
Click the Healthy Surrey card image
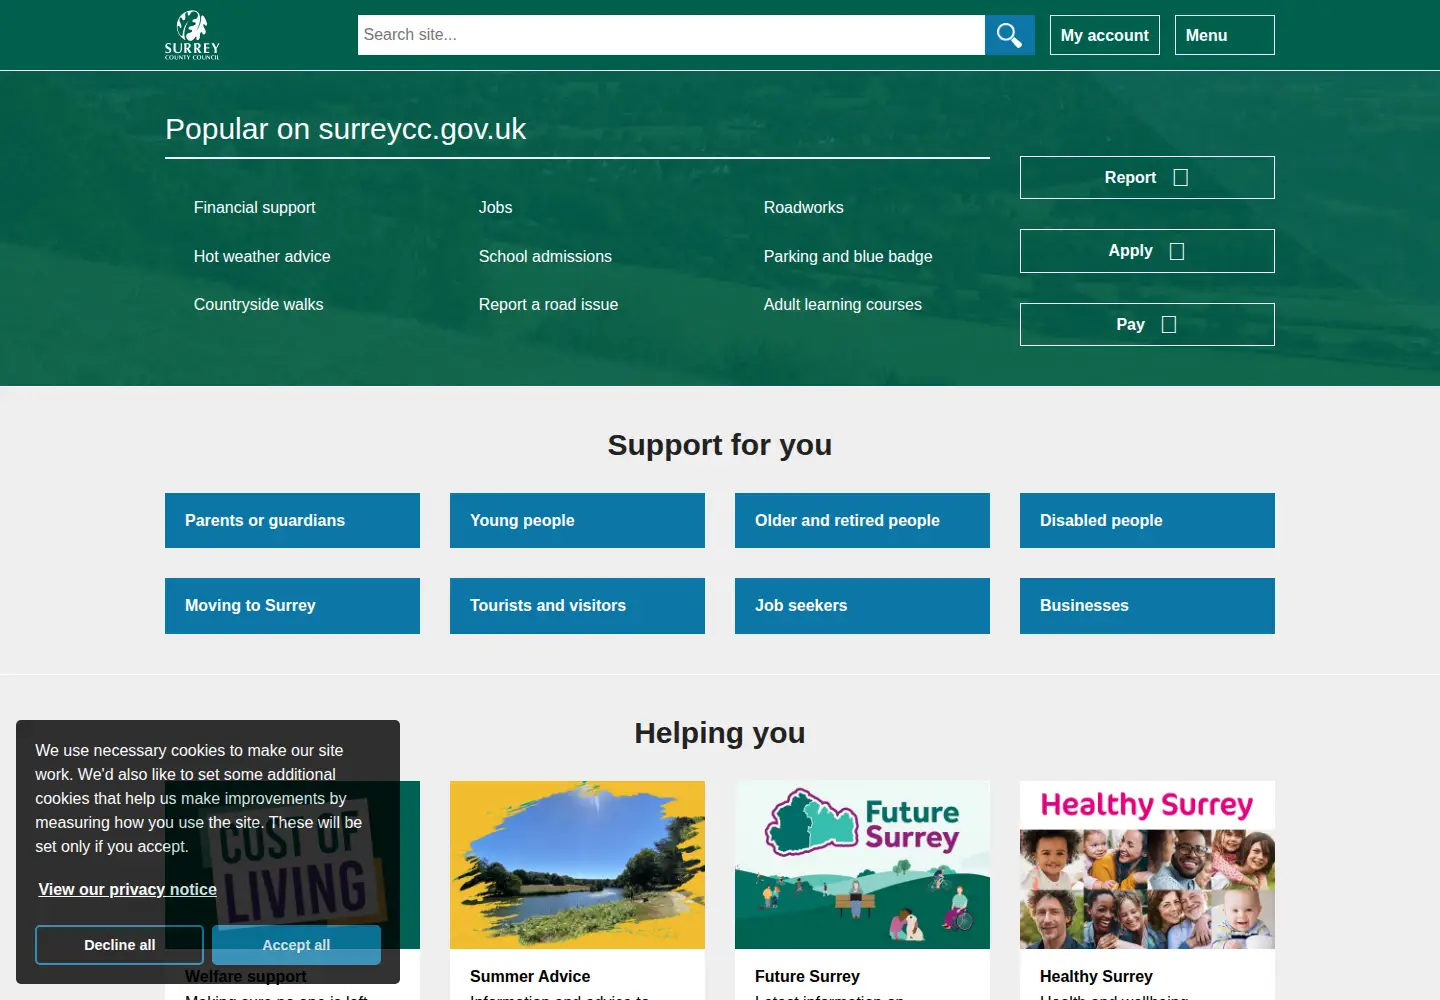pyautogui.click(x=1147, y=865)
